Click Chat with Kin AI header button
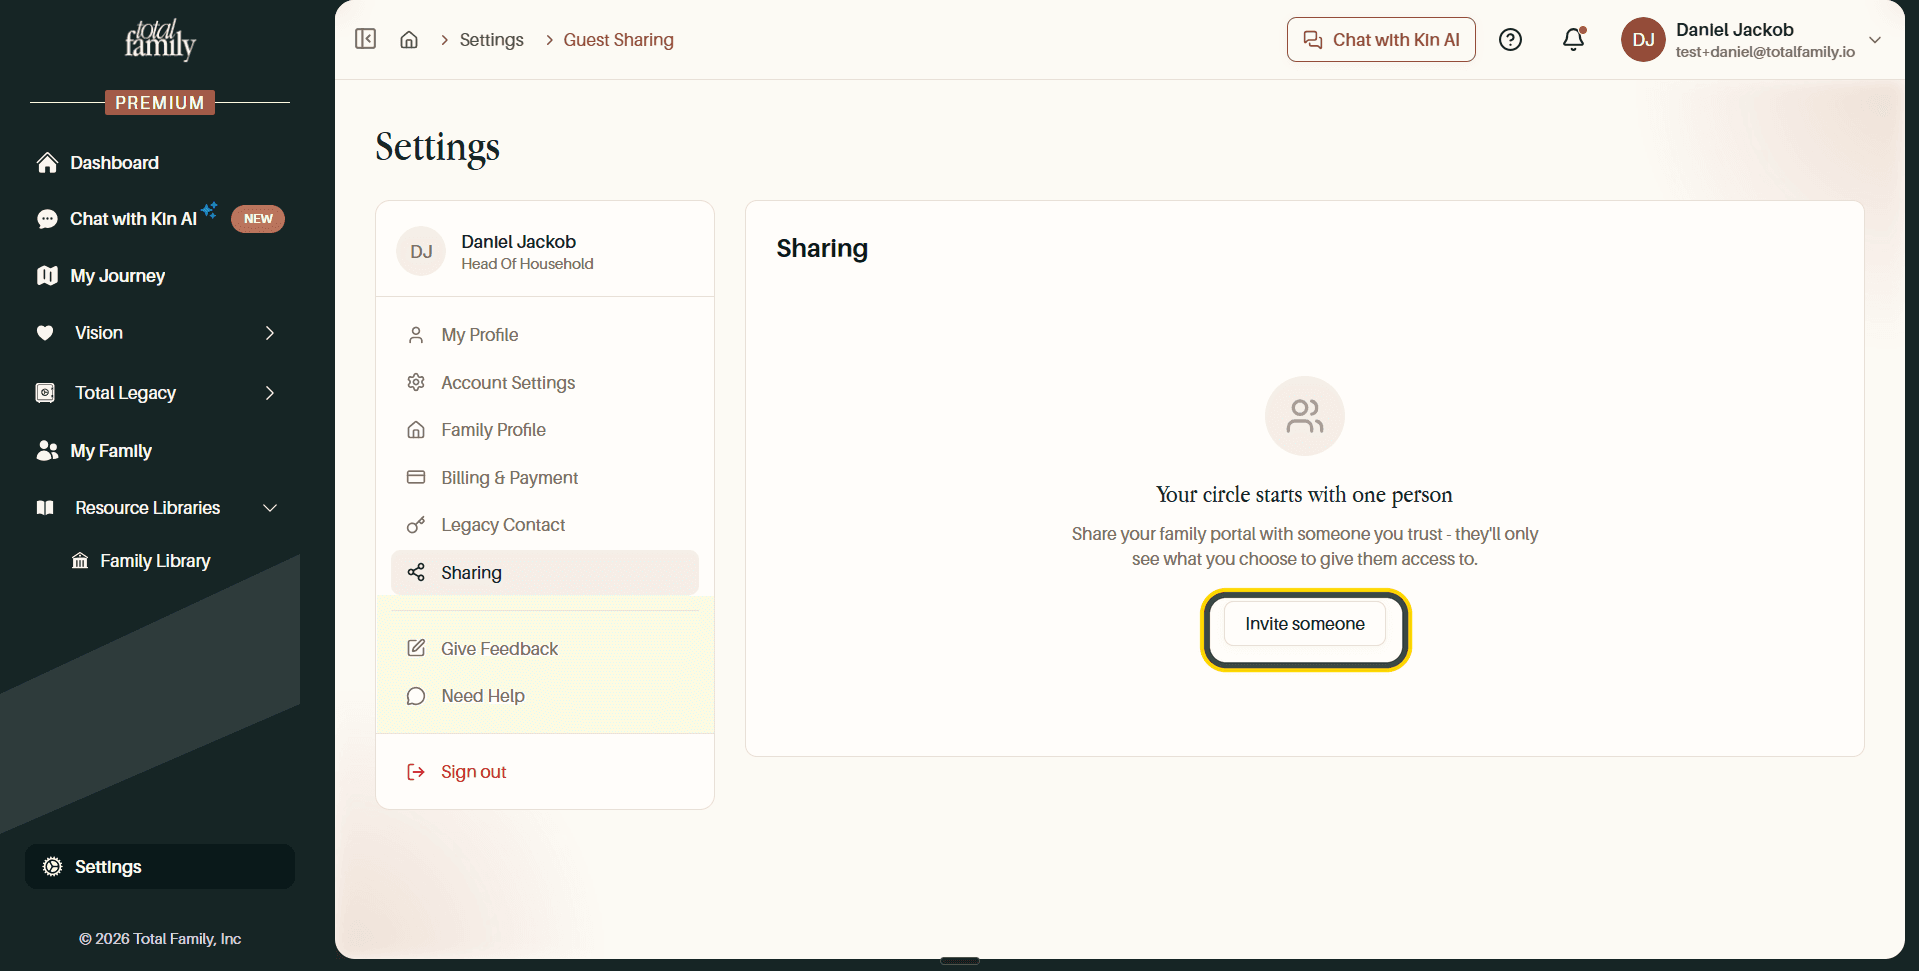Image resolution: width=1919 pixels, height=971 pixels. tap(1381, 40)
